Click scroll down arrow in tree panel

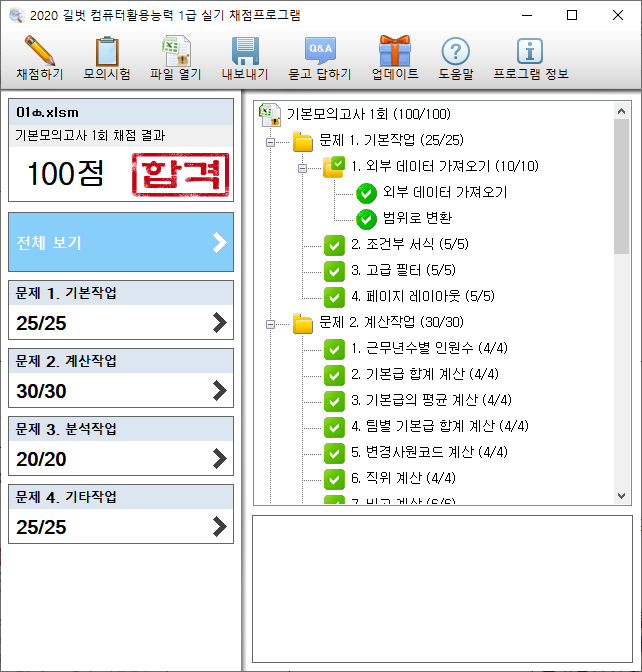pos(621,495)
